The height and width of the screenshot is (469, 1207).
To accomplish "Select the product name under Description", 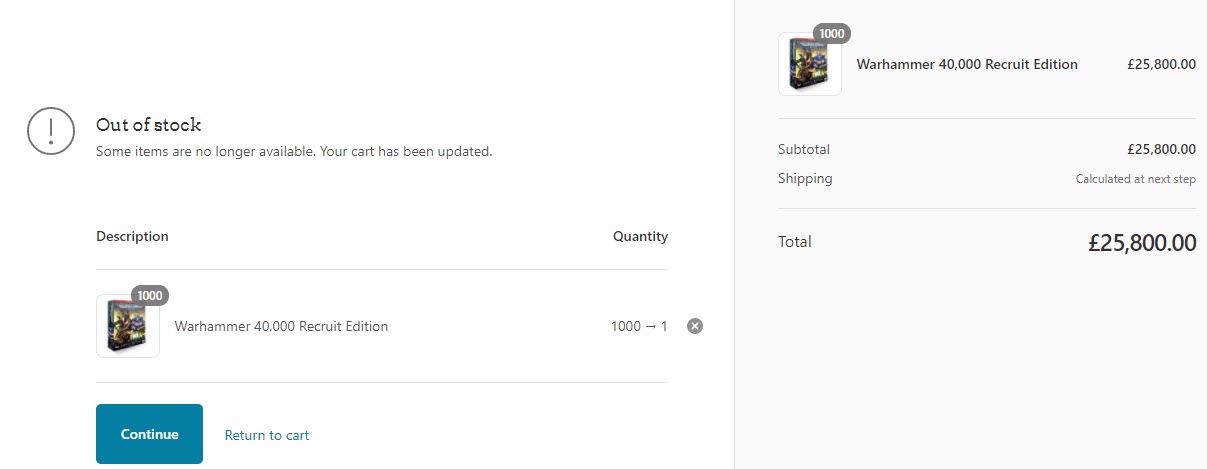I will click(x=281, y=326).
